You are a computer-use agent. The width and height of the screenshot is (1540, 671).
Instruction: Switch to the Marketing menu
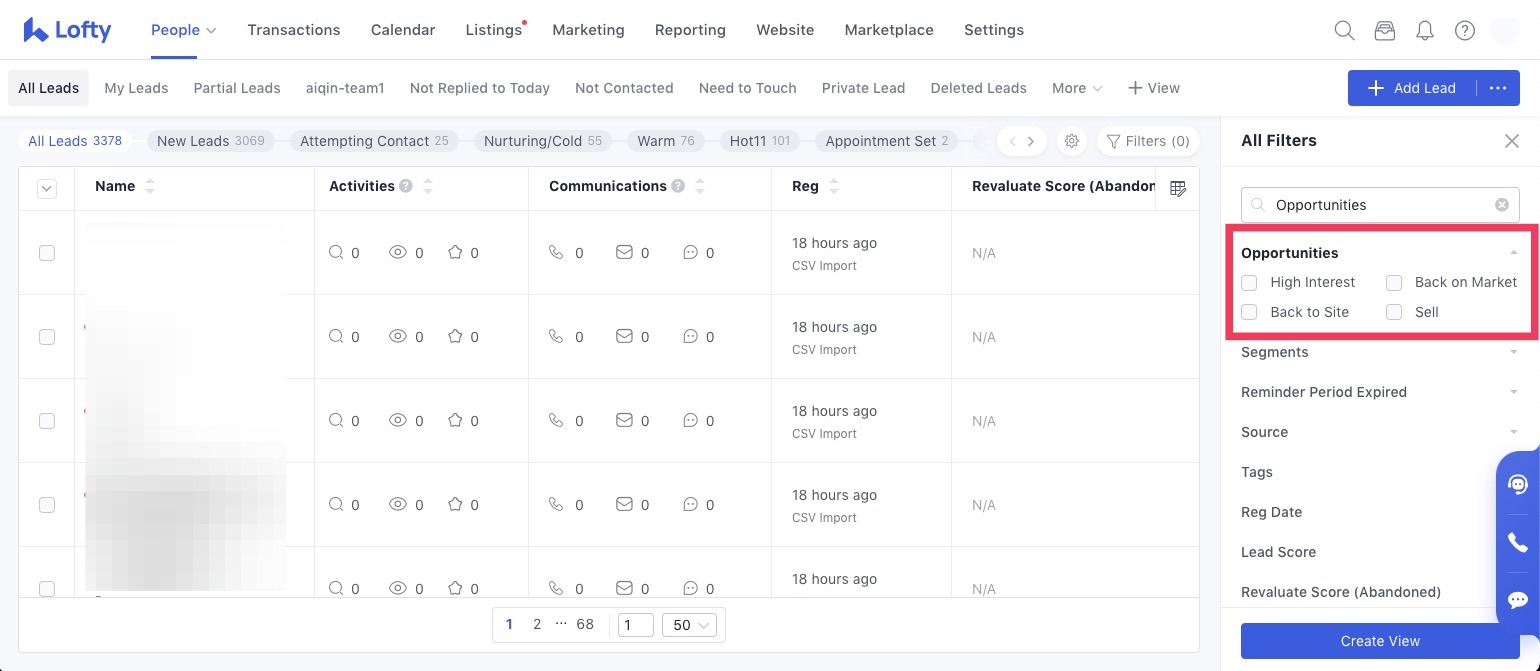[x=588, y=30]
